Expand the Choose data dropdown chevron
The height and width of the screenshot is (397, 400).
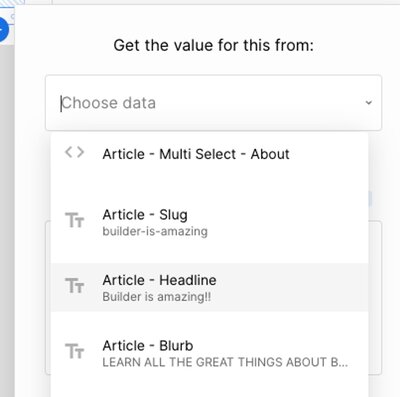(368, 103)
